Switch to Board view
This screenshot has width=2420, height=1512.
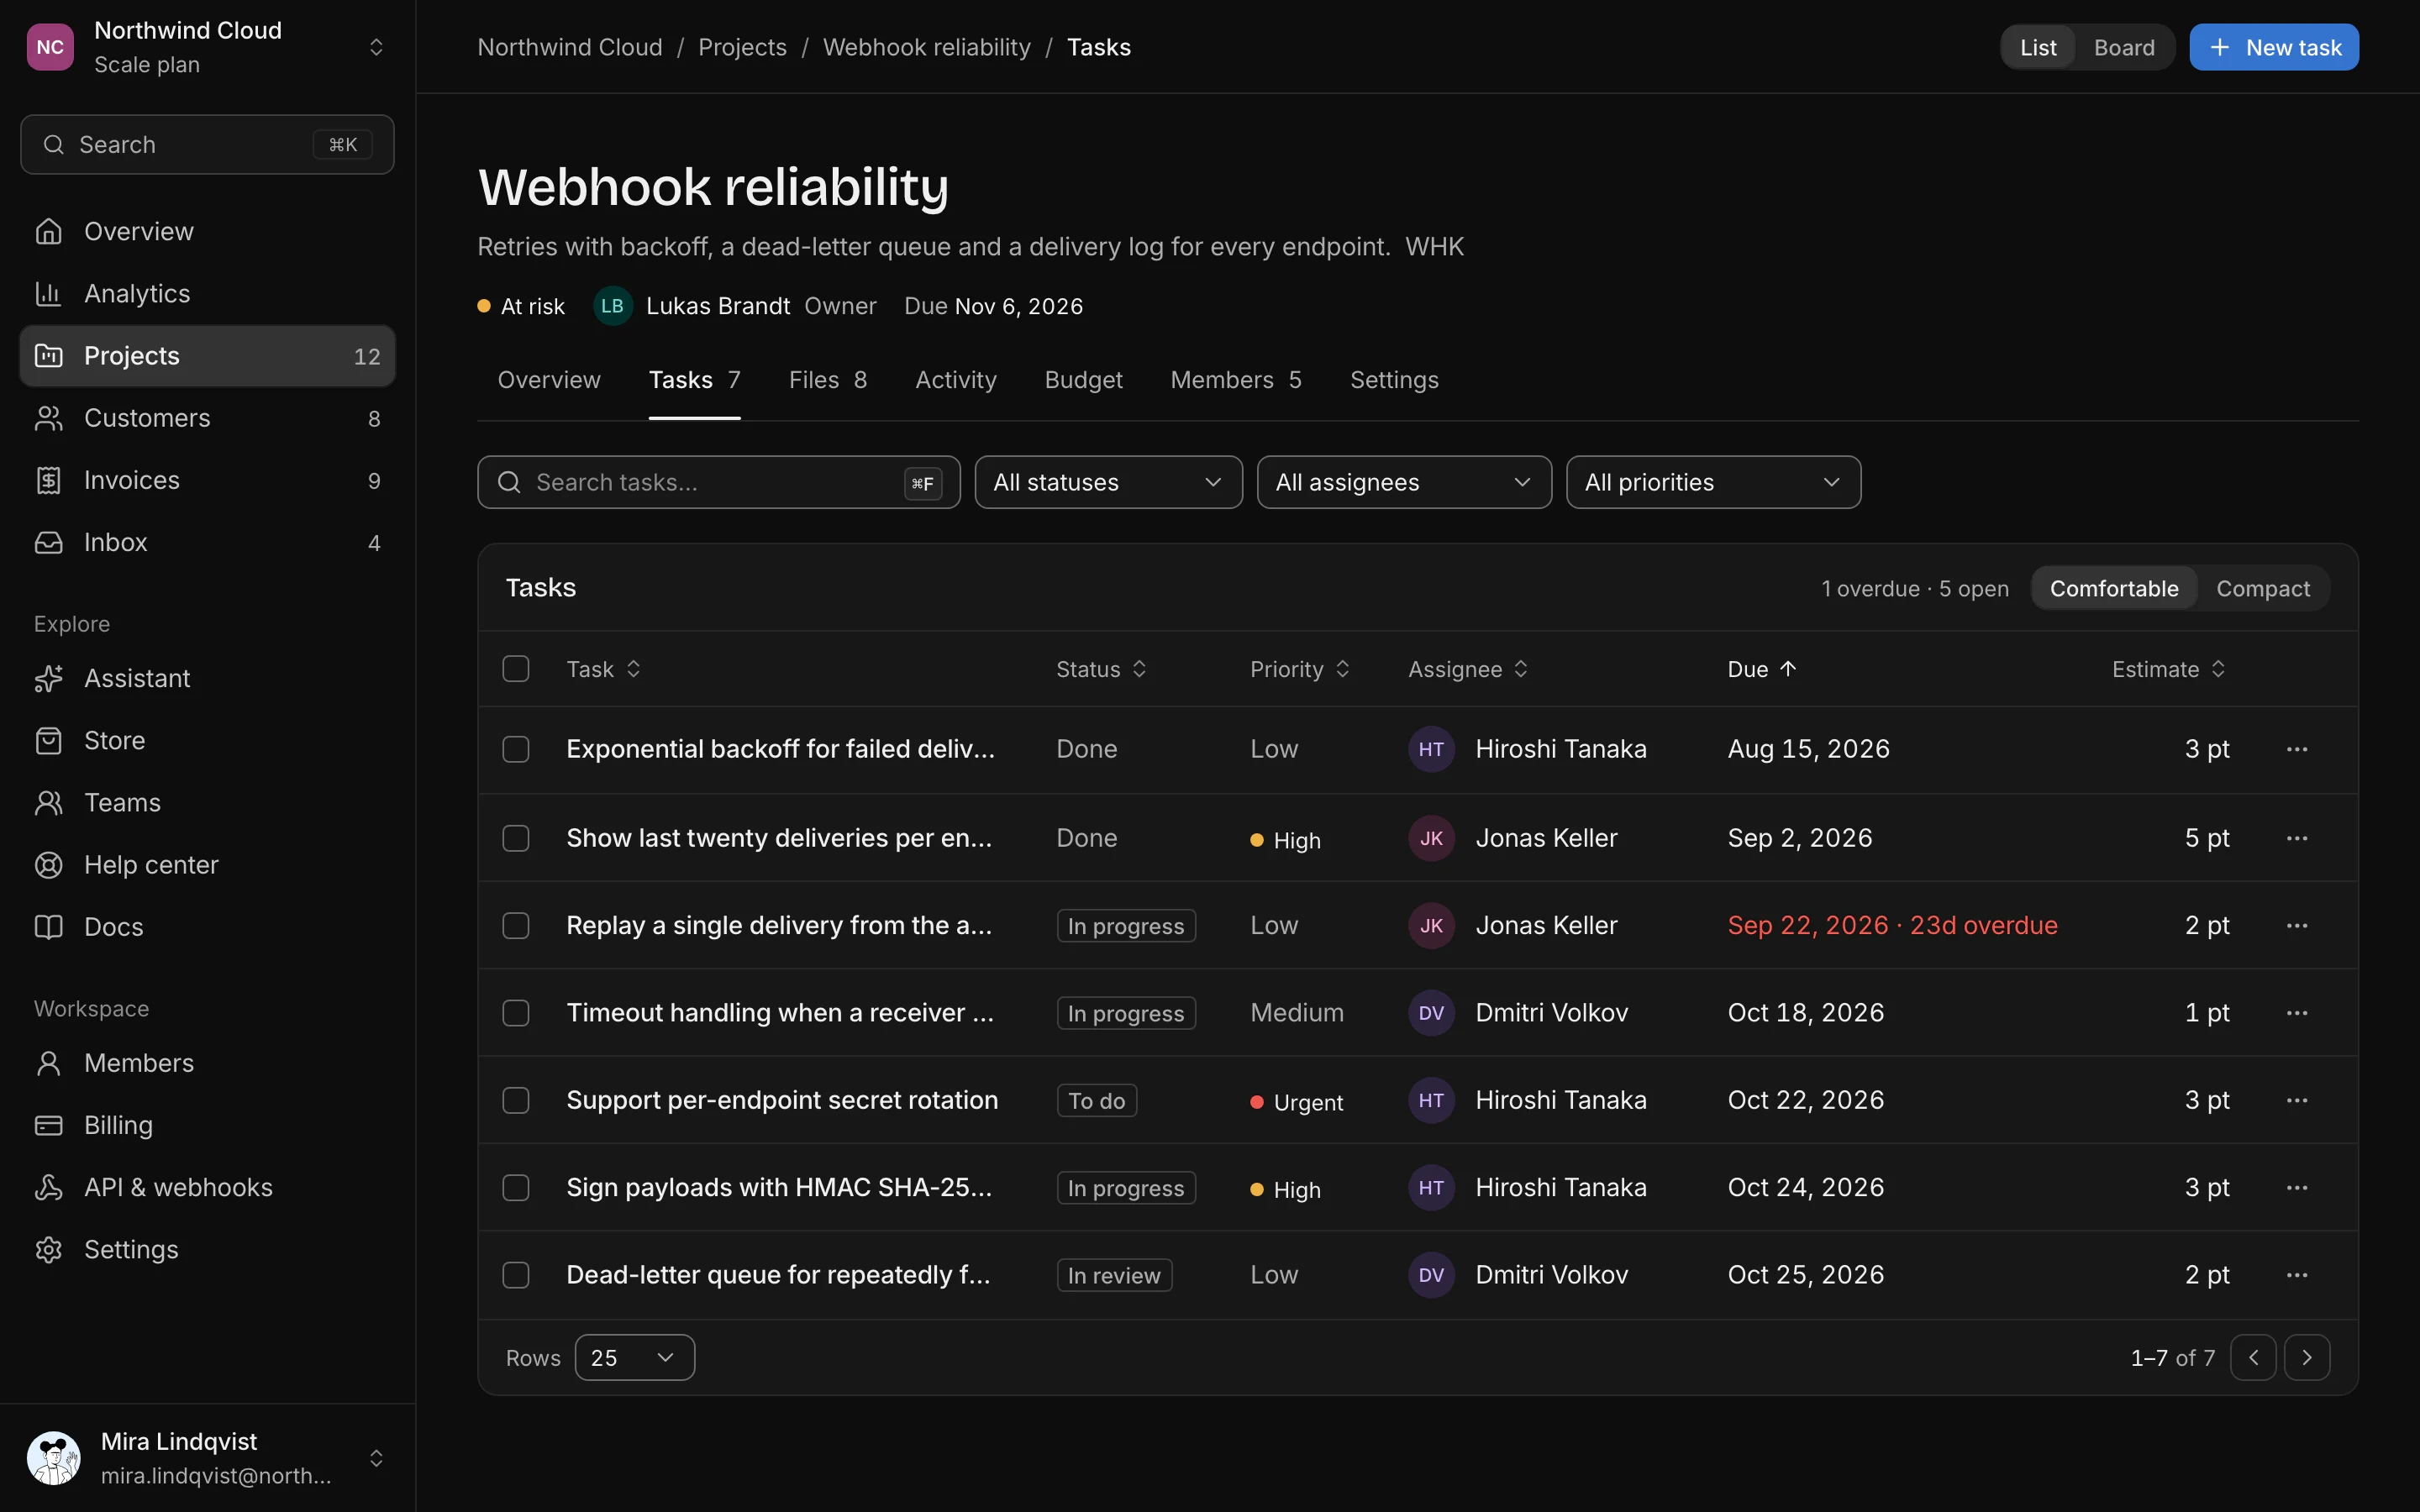point(2124,47)
